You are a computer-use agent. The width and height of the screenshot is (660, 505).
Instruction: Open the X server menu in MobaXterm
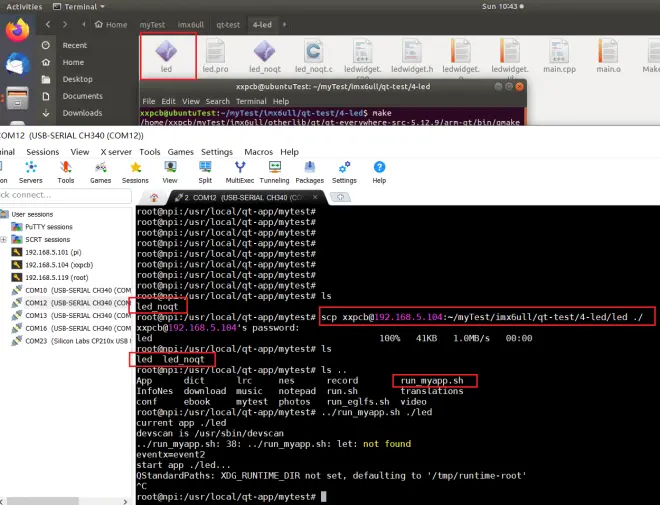(116, 152)
